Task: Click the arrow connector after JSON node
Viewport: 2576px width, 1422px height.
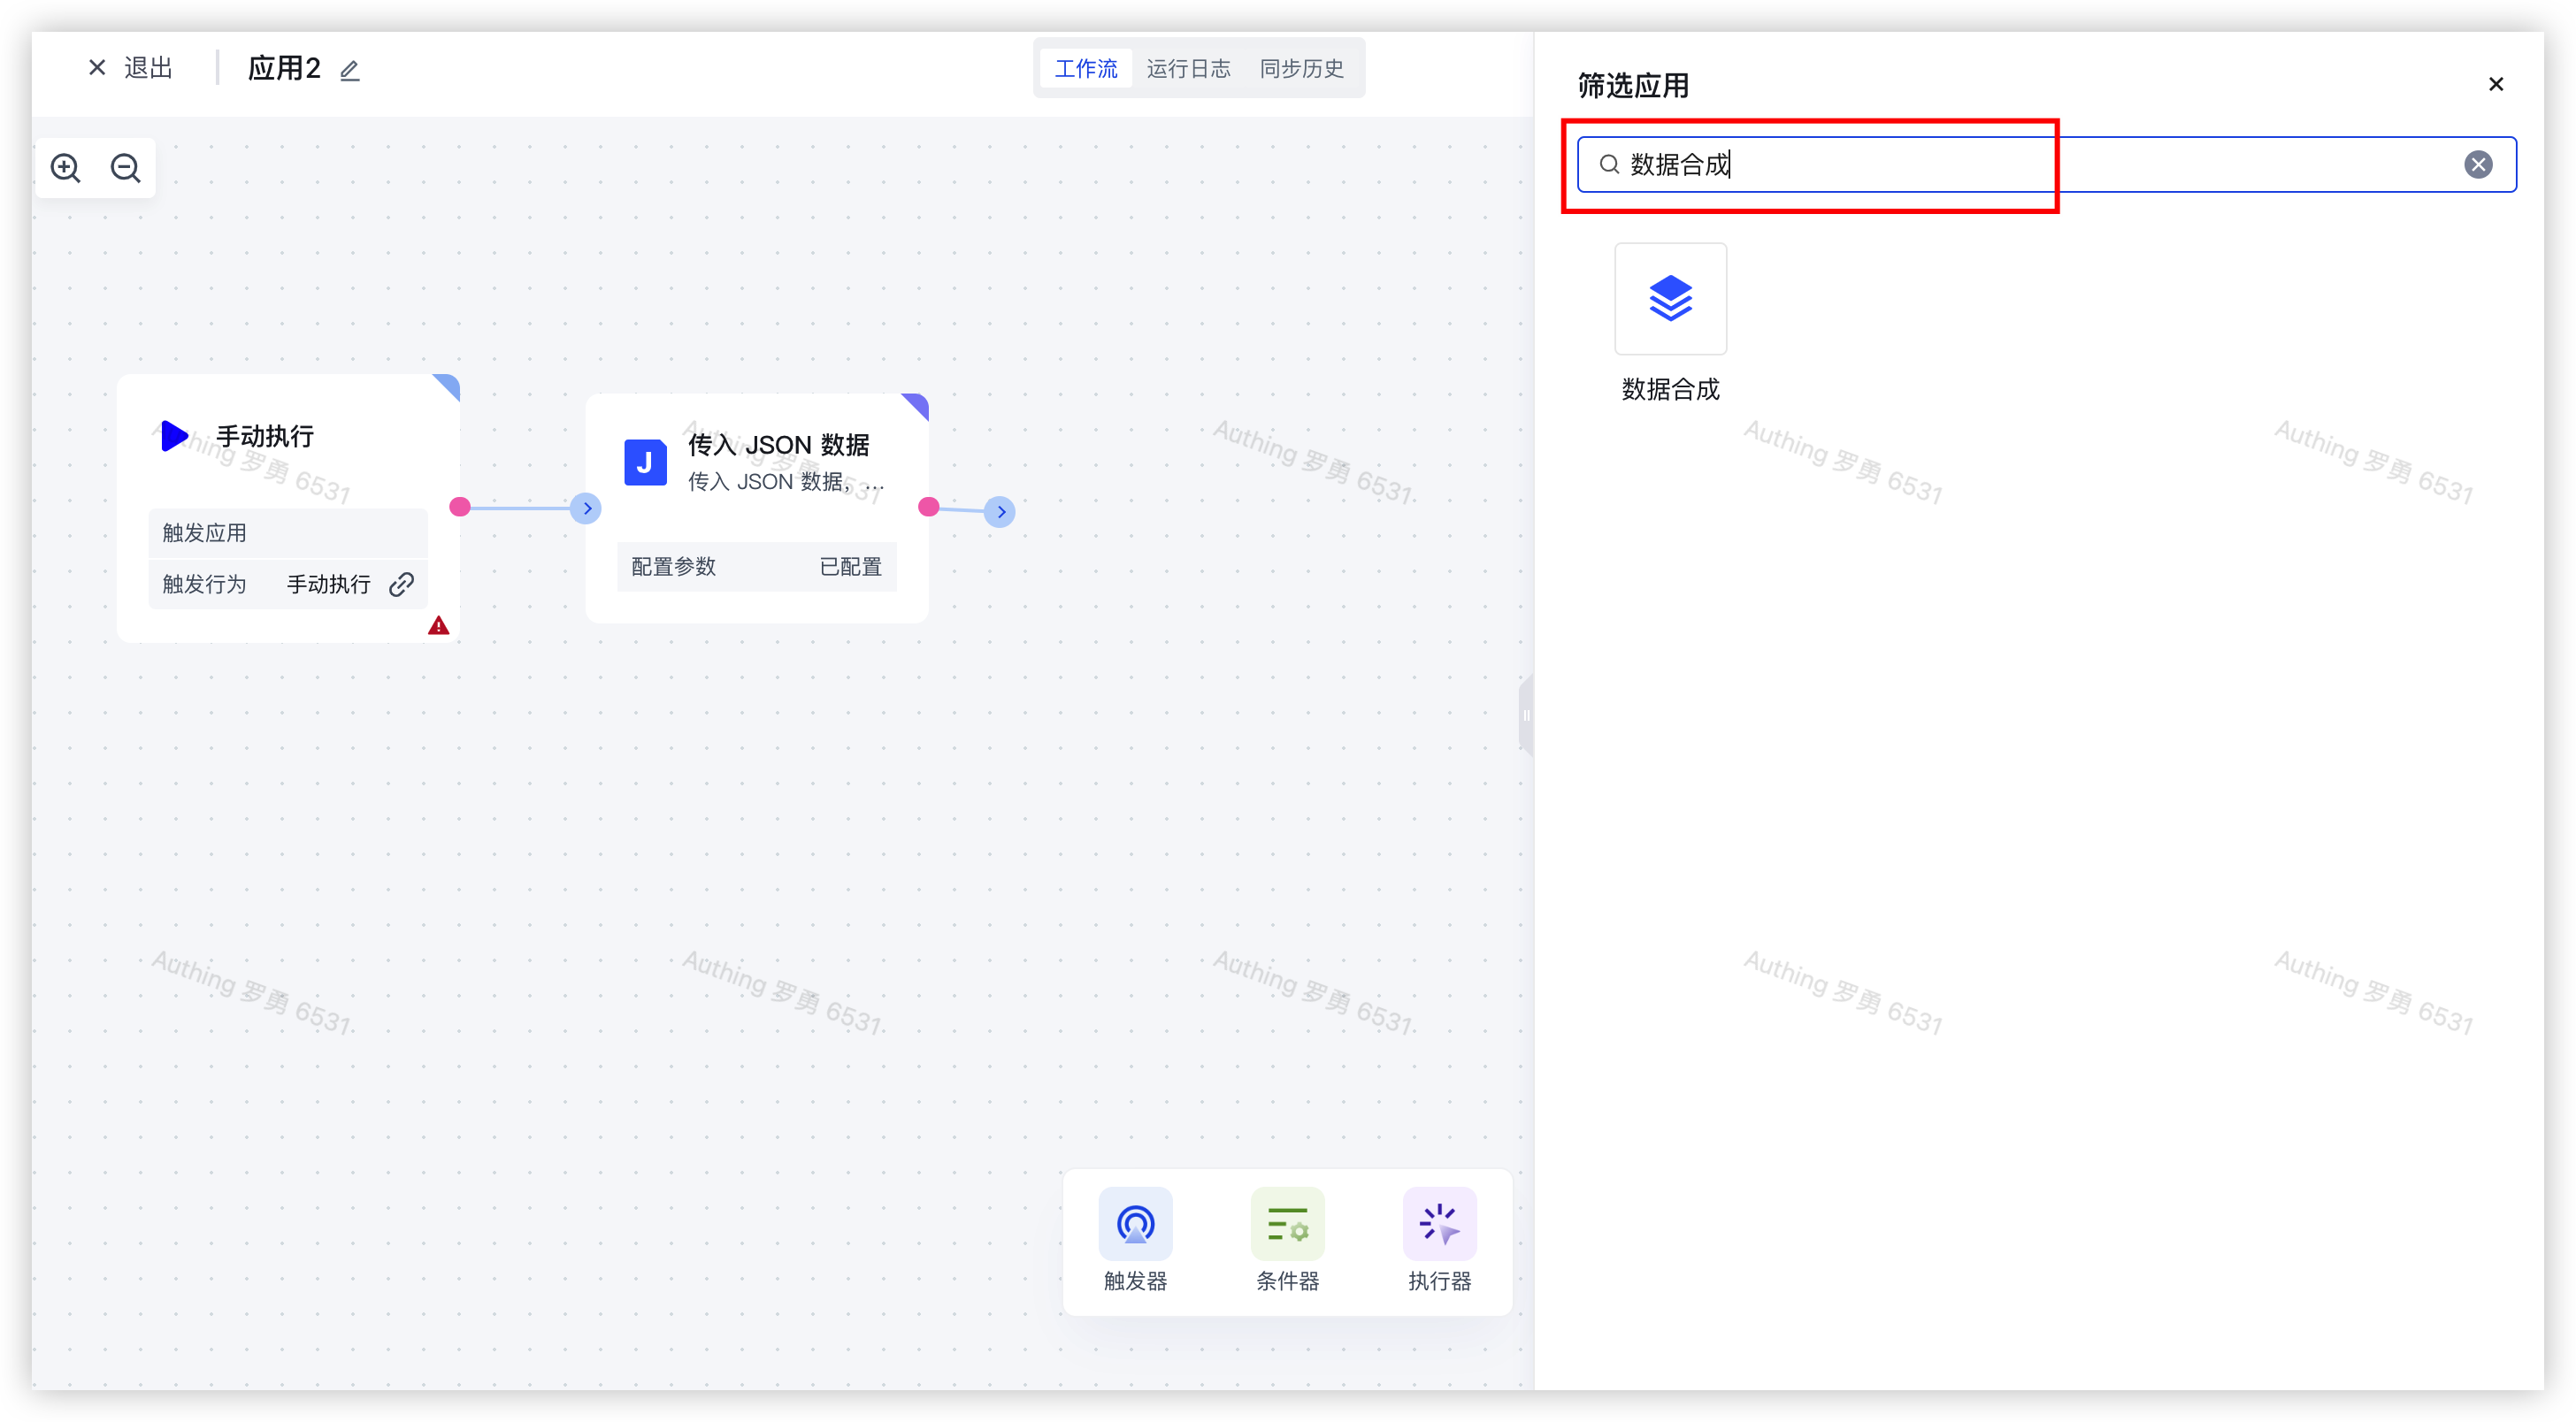Action: (1000, 512)
